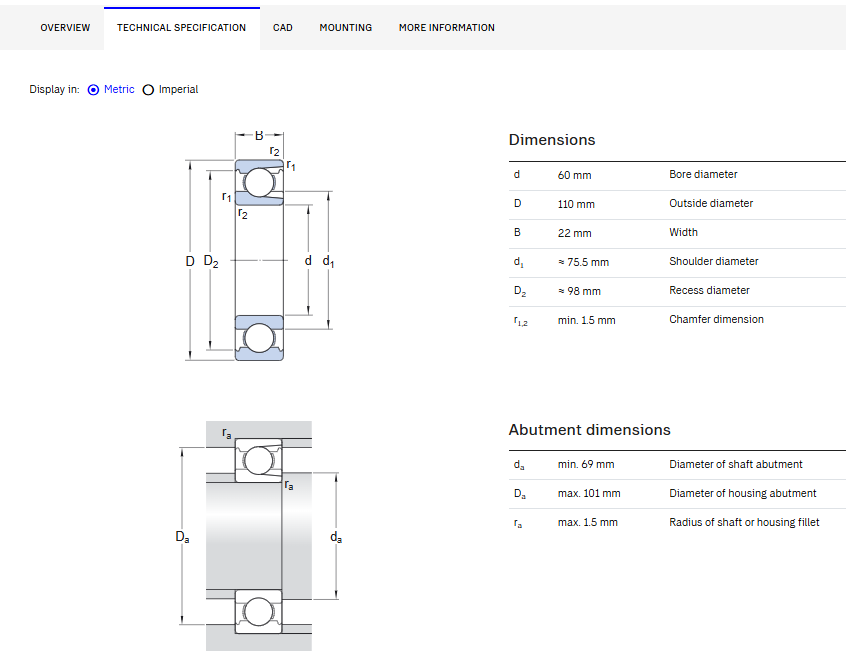Click the abutment dimensions mounting diagram

[x=260, y=536]
